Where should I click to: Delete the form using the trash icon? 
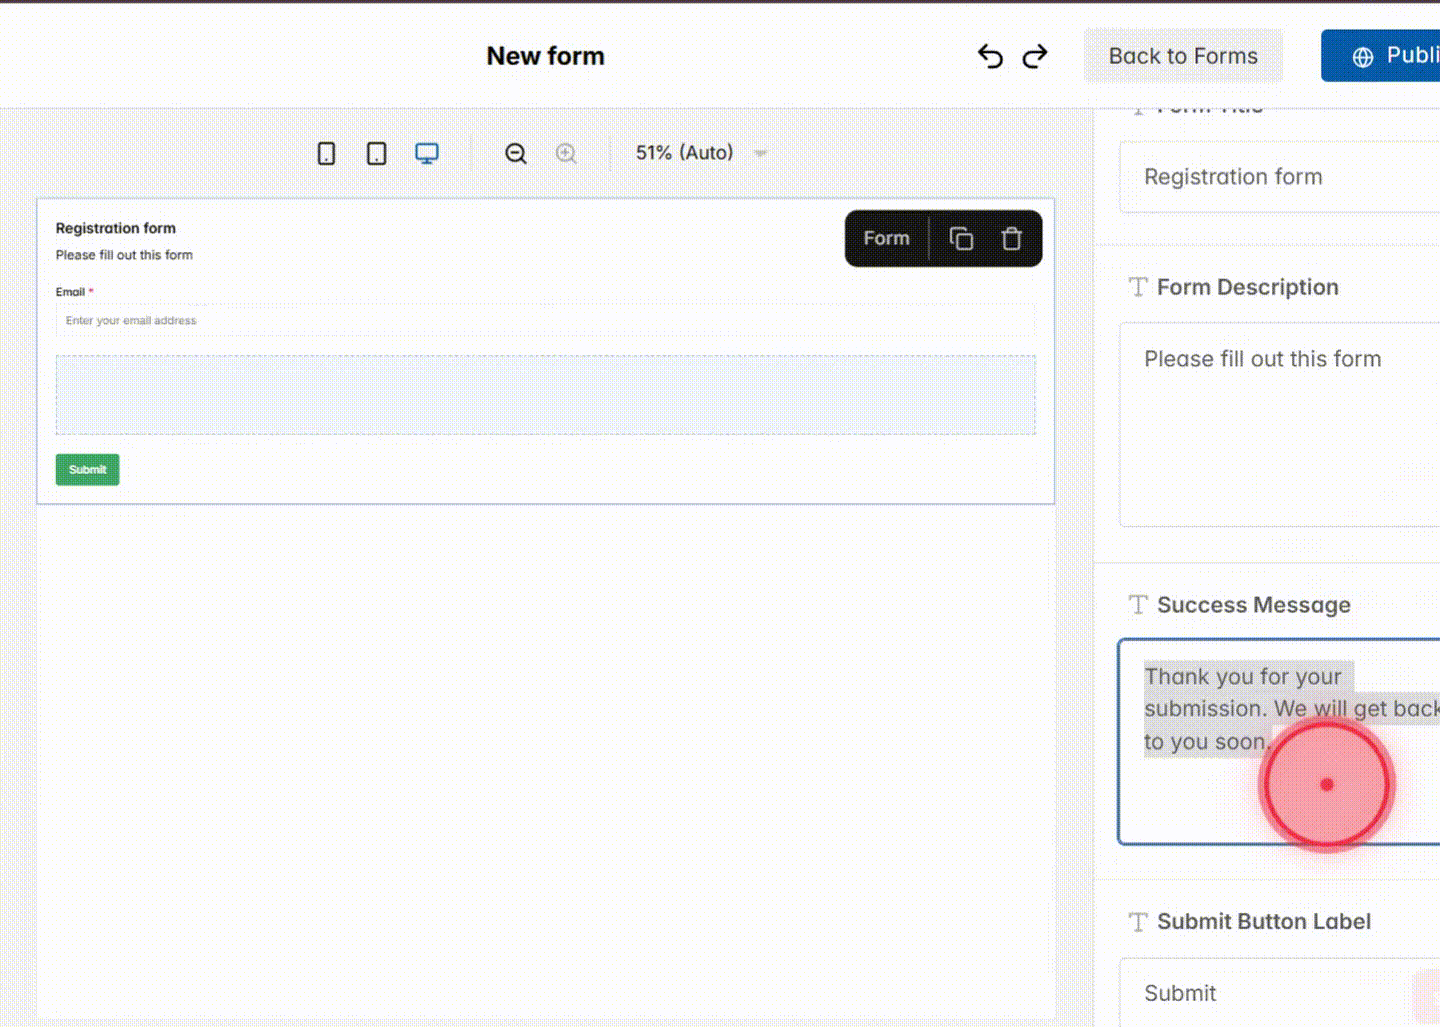(1011, 238)
